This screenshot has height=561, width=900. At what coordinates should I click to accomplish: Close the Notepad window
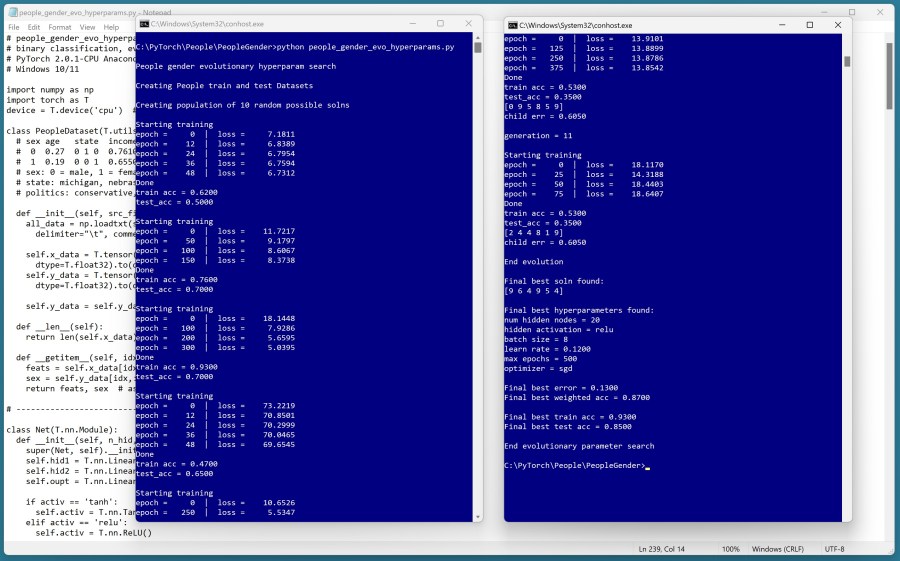880,12
